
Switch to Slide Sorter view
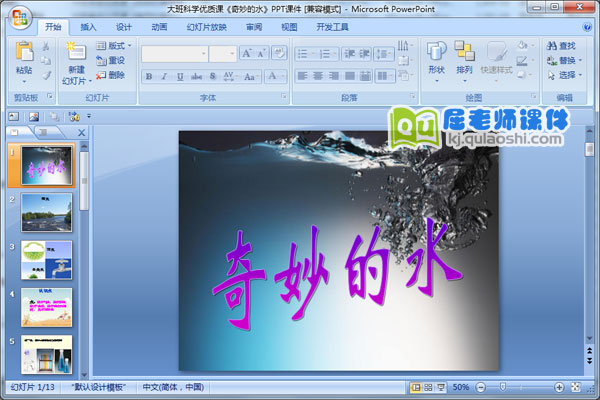[x=428, y=387]
